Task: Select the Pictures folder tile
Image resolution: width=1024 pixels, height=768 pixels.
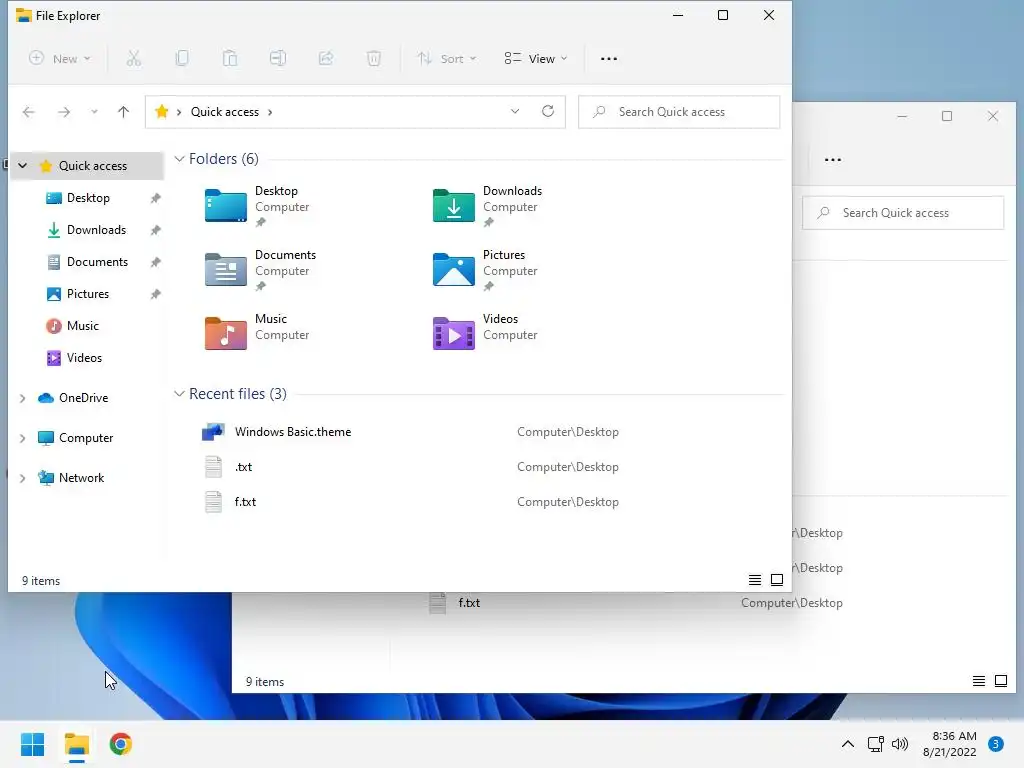Action: [486, 270]
